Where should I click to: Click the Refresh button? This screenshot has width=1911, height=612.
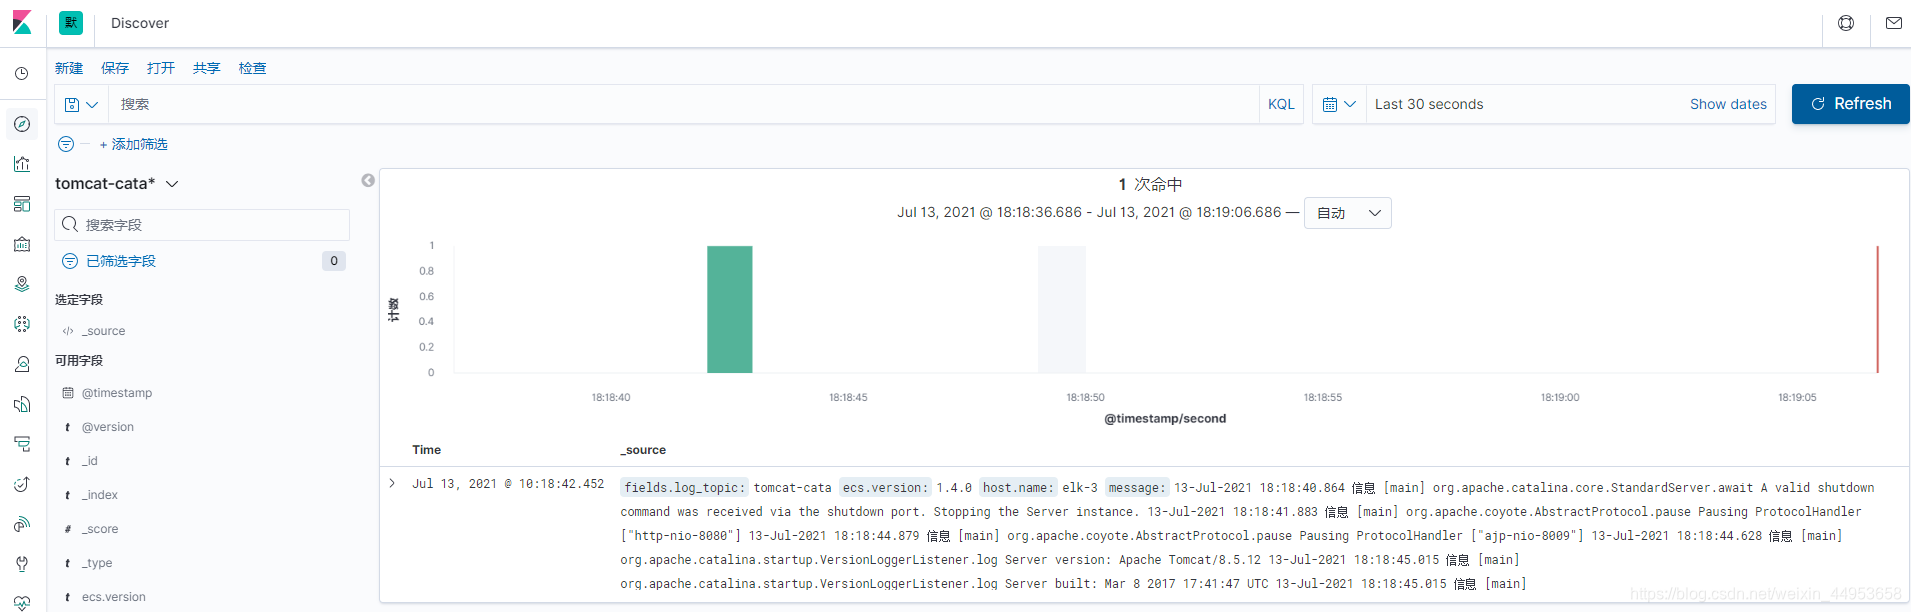click(x=1850, y=104)
